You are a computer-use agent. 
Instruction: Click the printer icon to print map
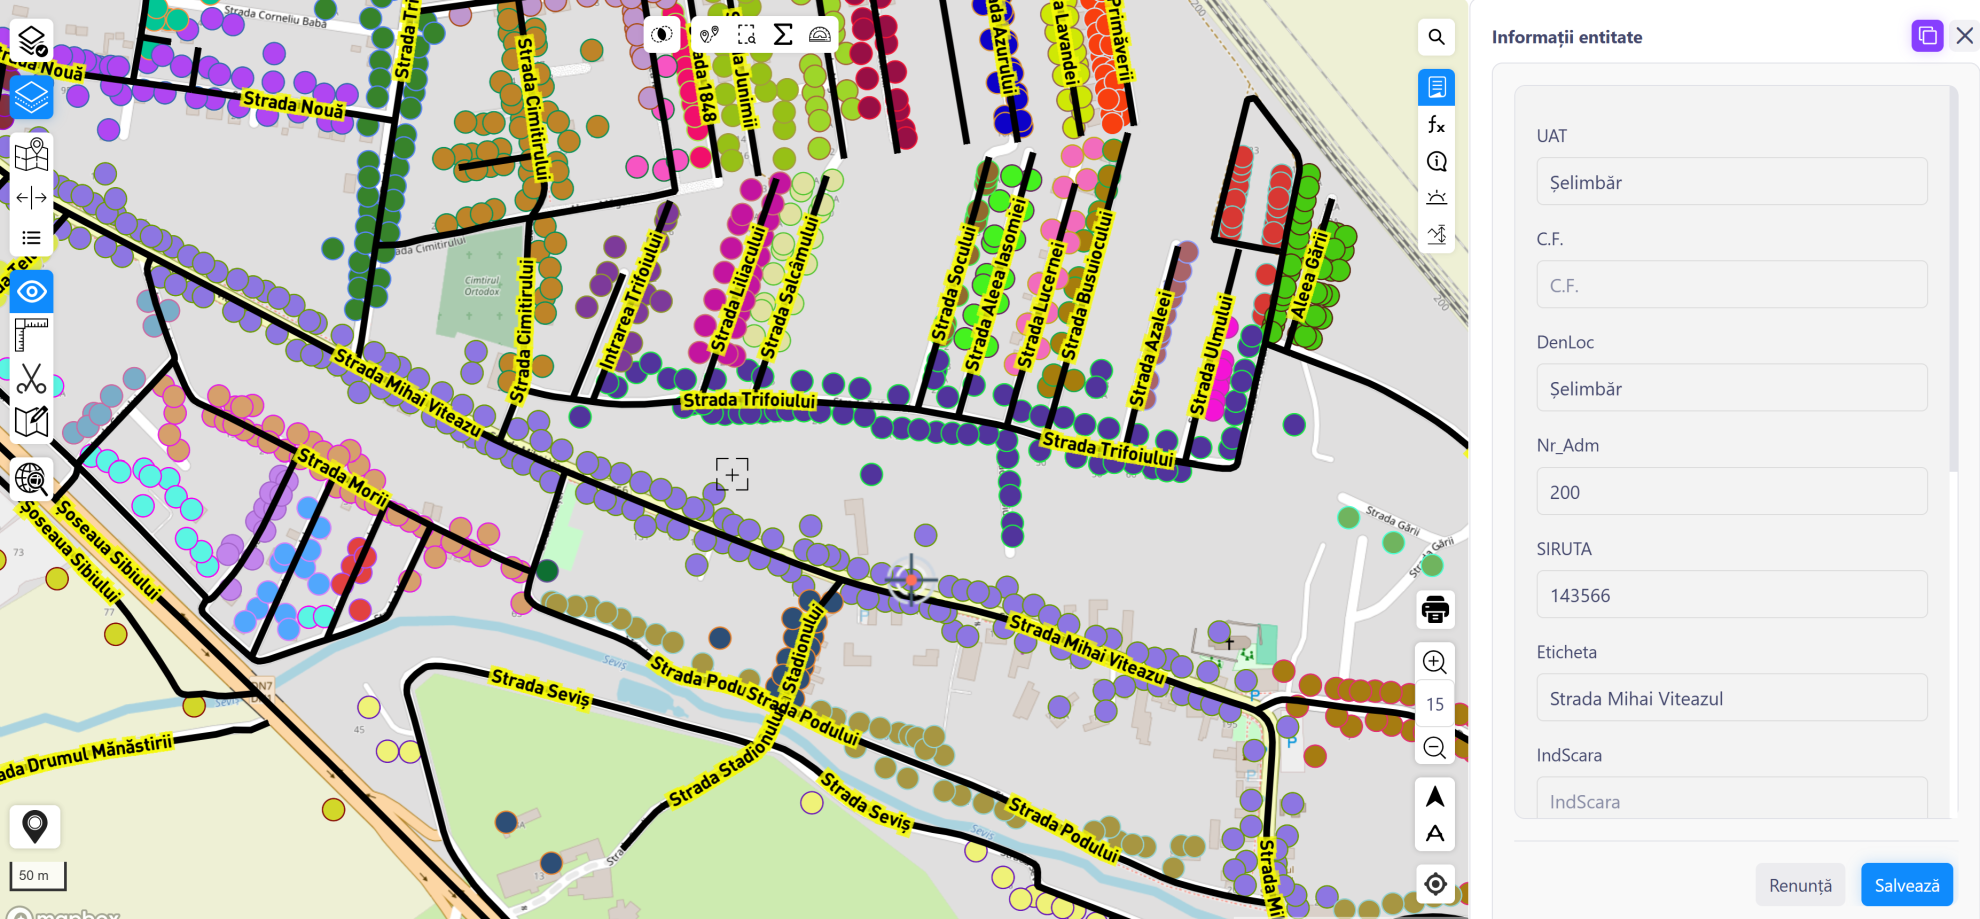click(x=1435, y=609)
